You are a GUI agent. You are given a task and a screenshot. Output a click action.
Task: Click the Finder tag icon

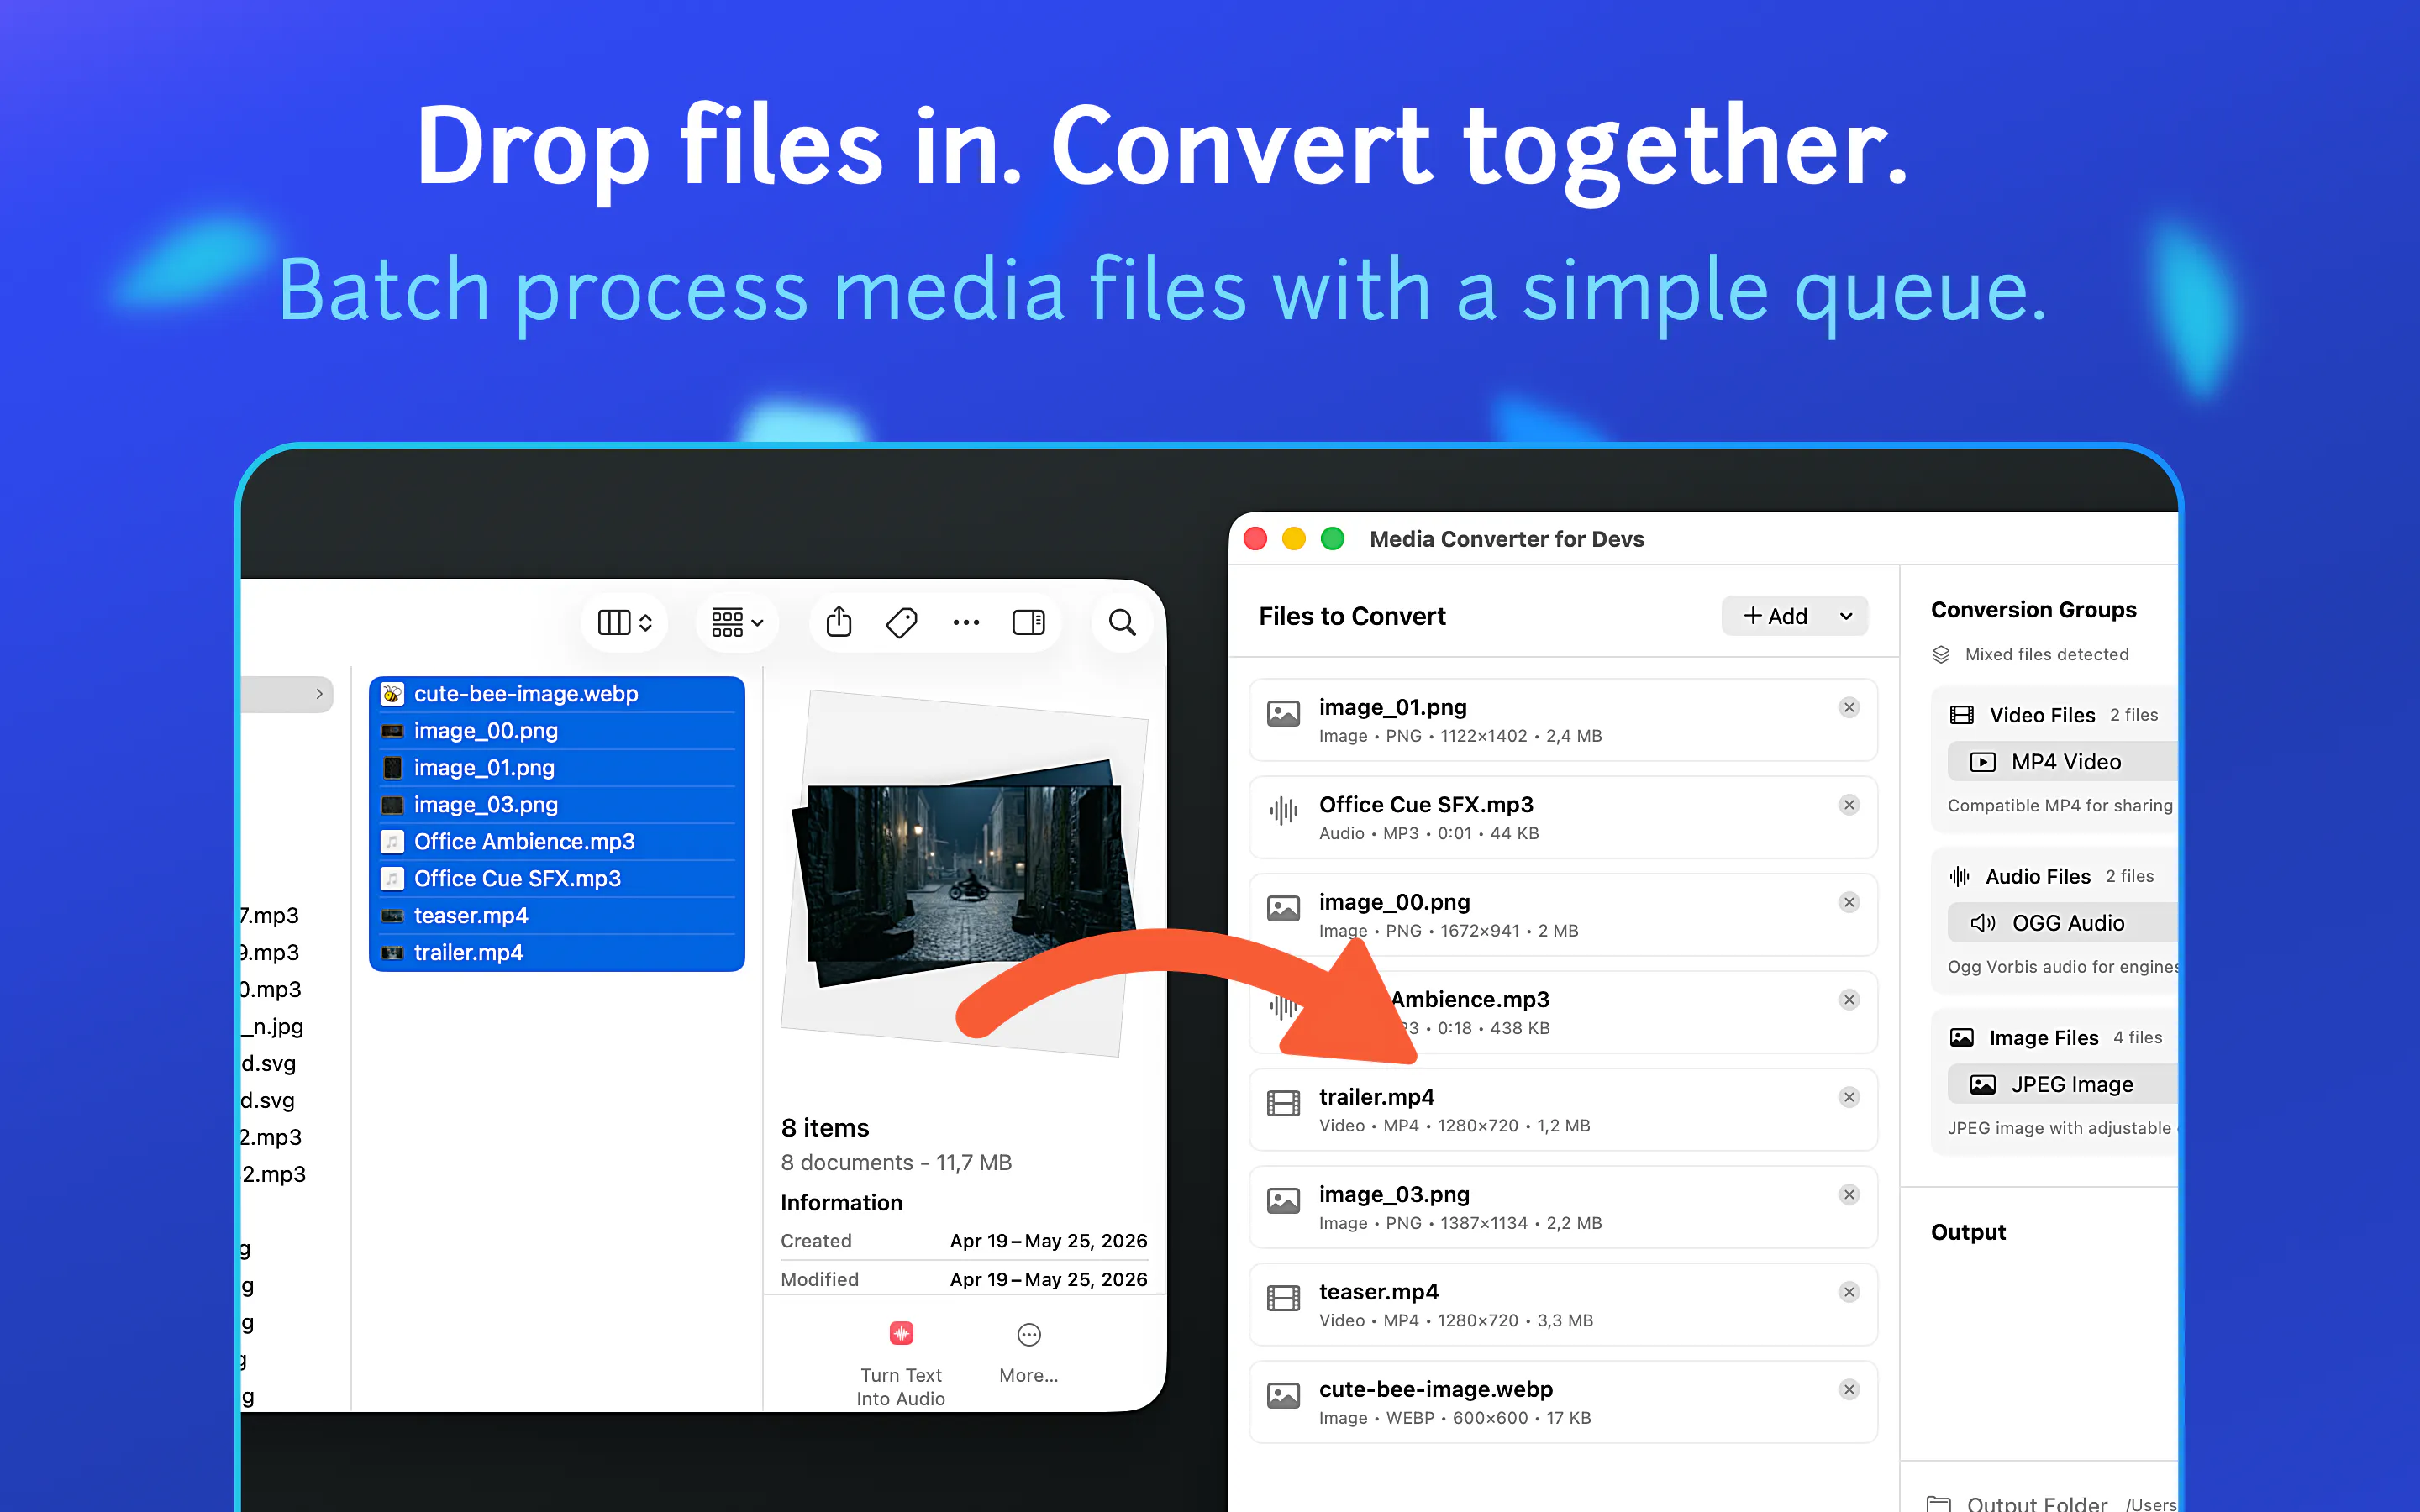[x=901, y=622]
